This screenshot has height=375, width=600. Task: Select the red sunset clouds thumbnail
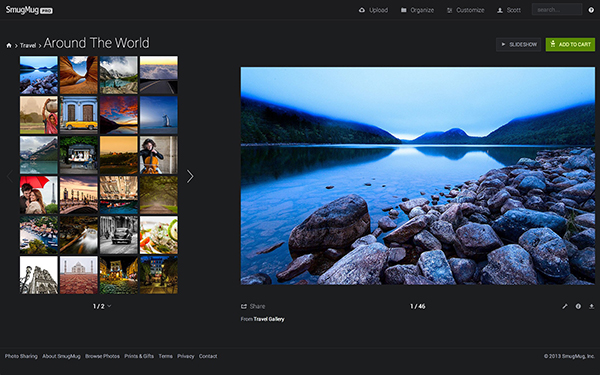(x=119, y=115)
